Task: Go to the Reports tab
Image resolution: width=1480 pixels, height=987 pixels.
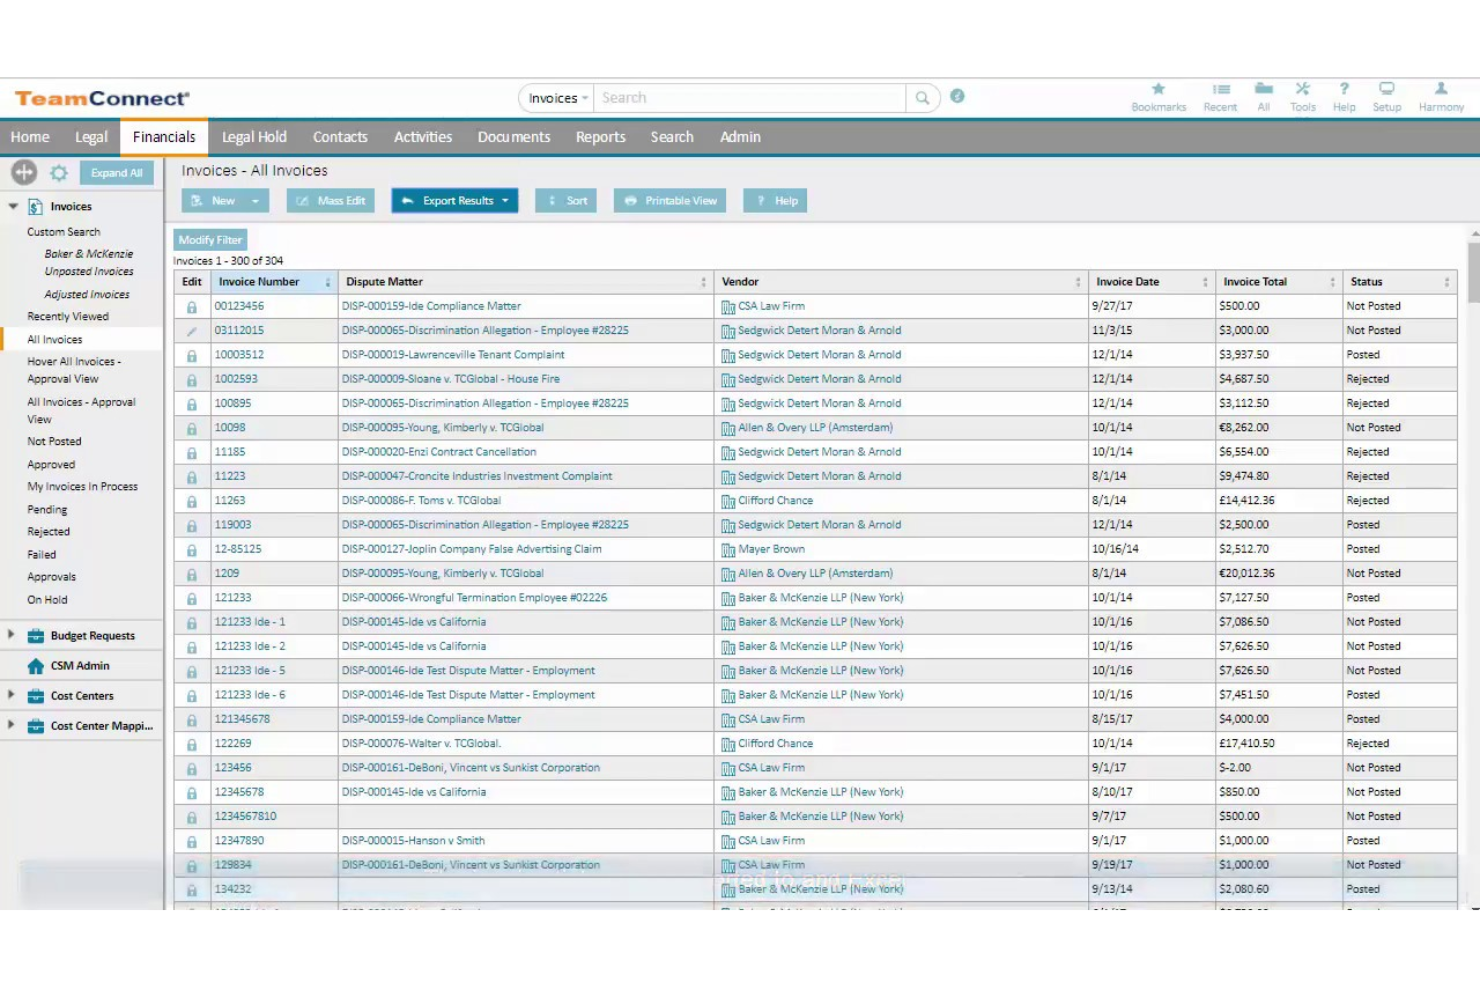Action: click(x=600, y=137)
